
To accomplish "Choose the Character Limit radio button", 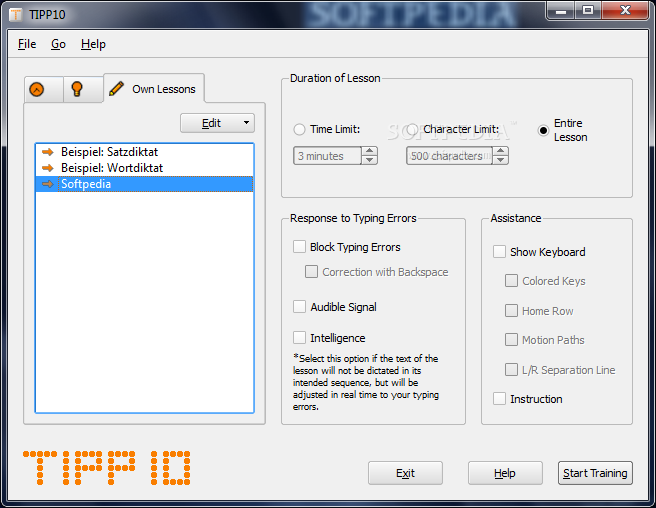I will pos(413,129).
